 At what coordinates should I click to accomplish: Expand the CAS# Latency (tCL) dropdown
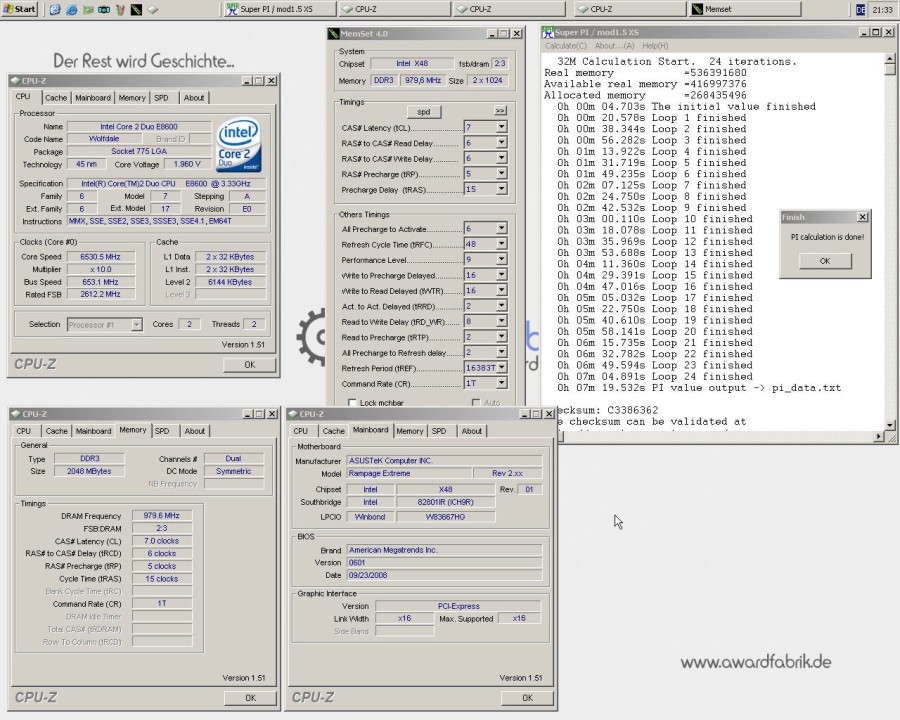pos(501,127)
